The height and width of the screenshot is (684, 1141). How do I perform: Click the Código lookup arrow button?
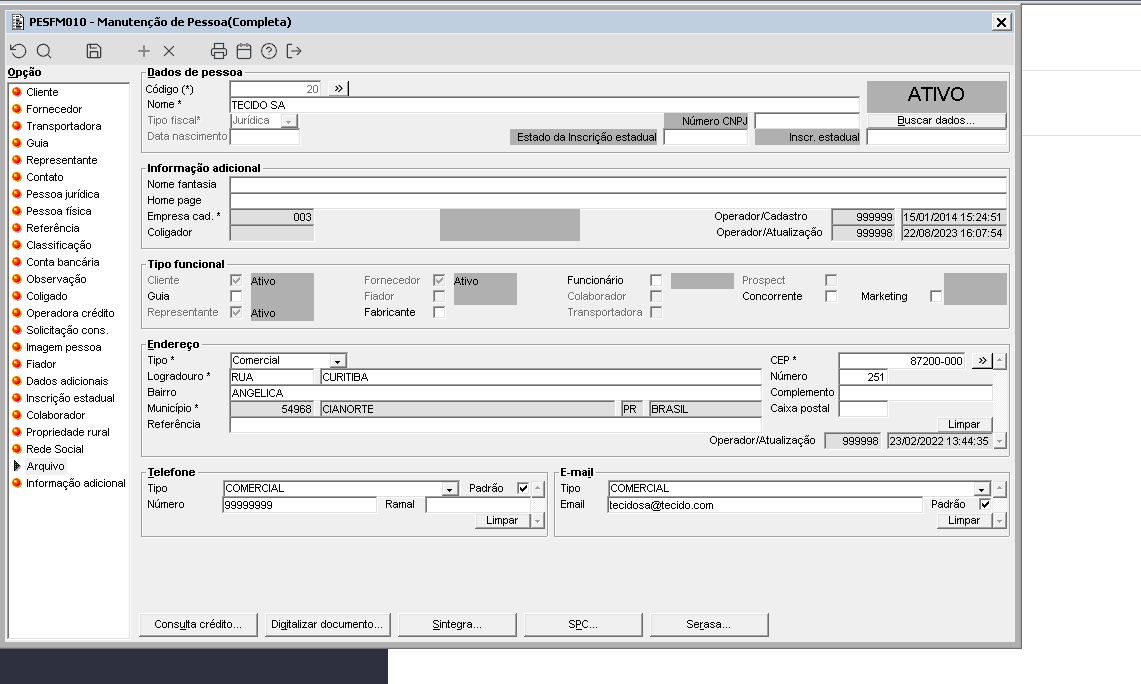pos(338,88)
